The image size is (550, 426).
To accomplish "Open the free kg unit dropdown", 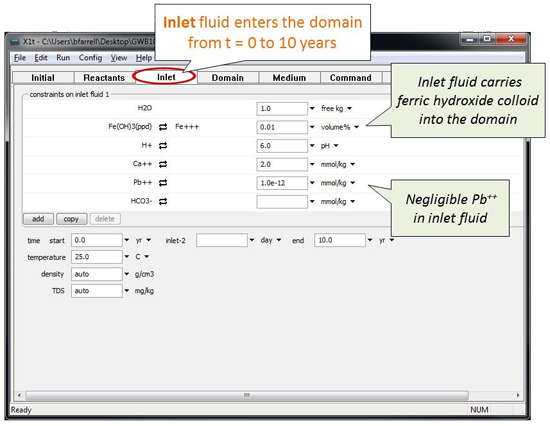I will 349,108.
